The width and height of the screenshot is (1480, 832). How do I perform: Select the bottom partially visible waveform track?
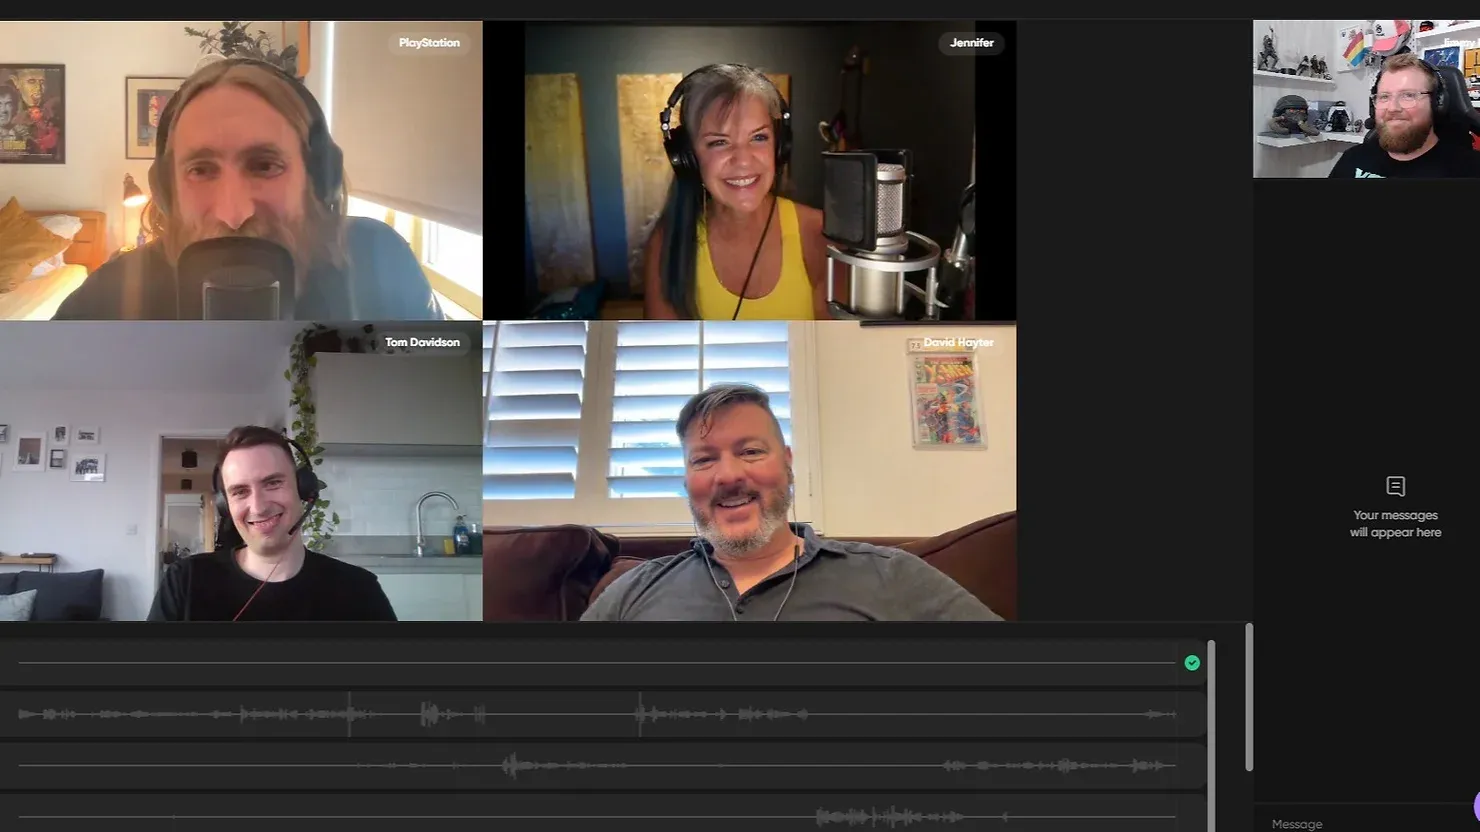tap(600, 816)
